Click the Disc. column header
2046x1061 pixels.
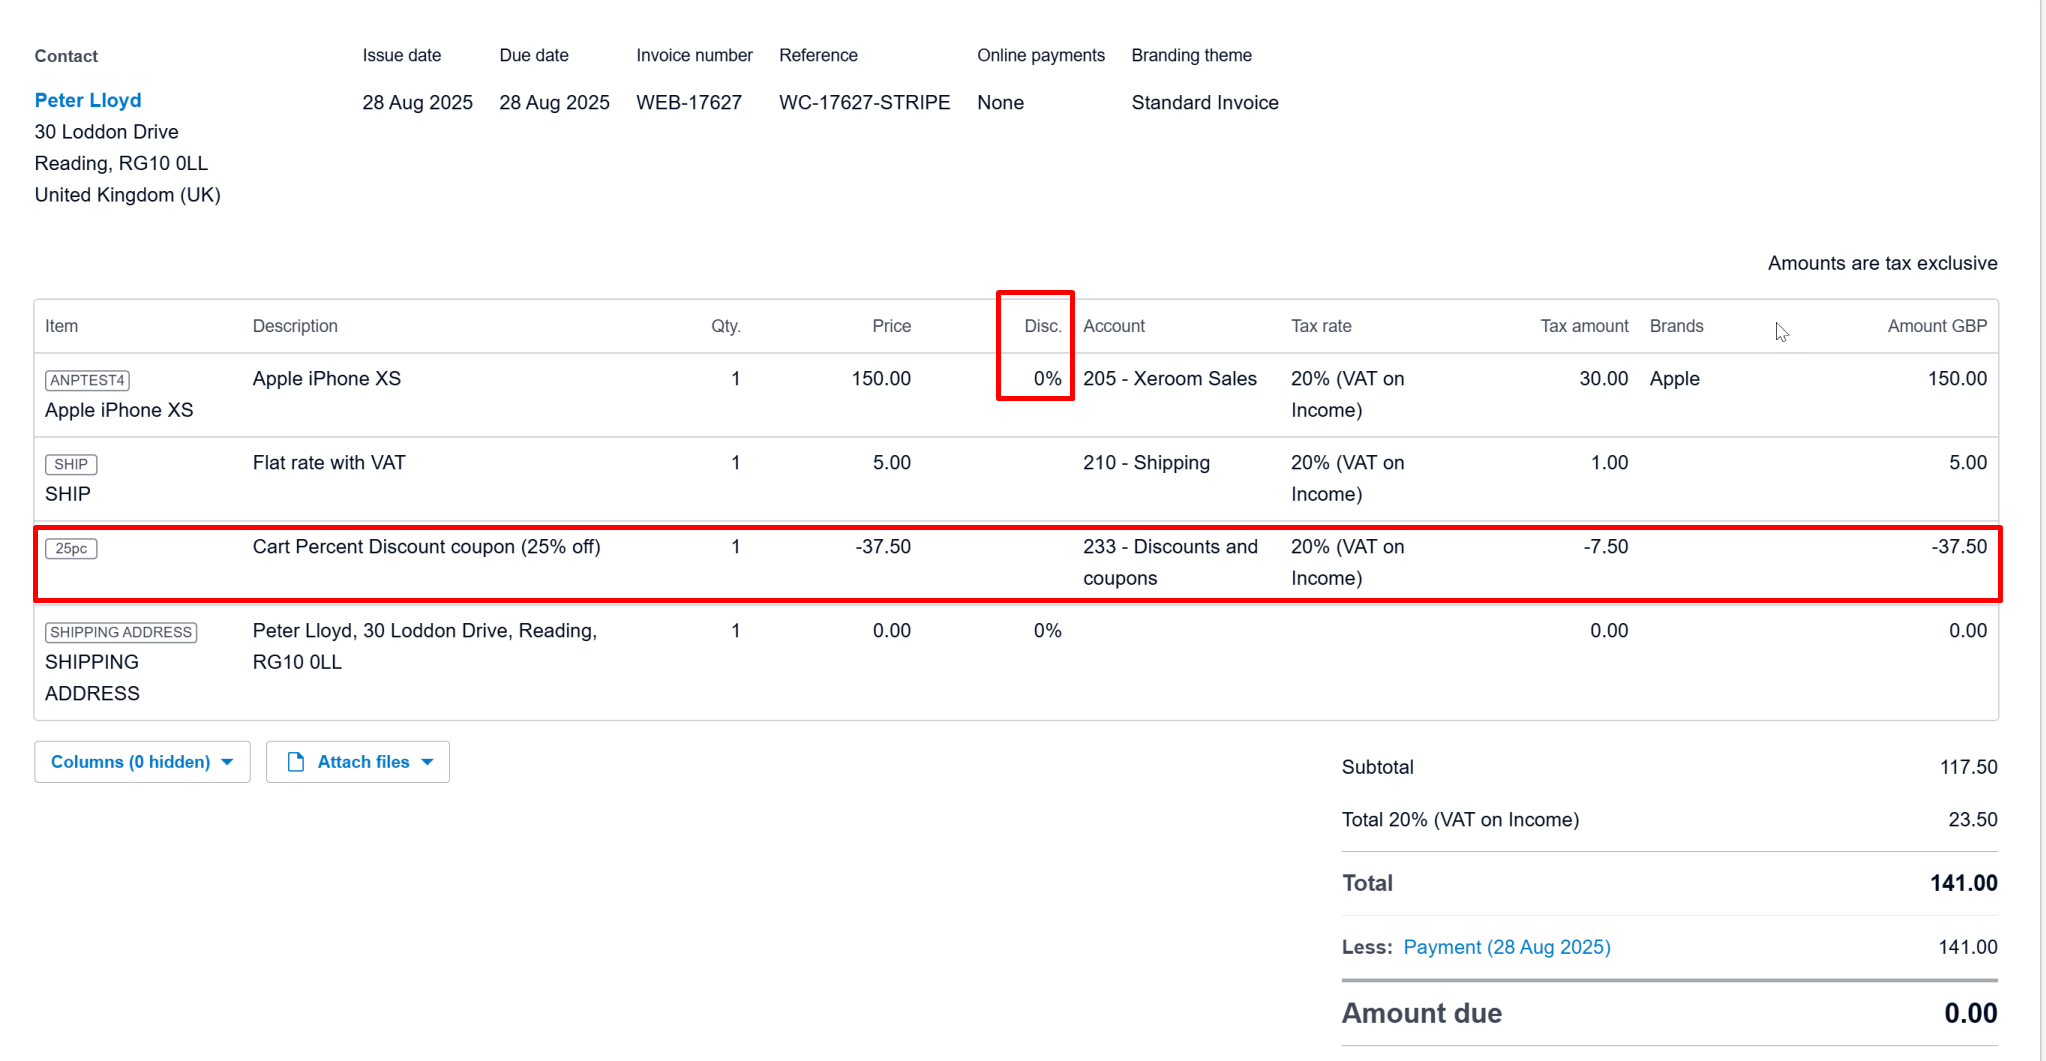1042,326
